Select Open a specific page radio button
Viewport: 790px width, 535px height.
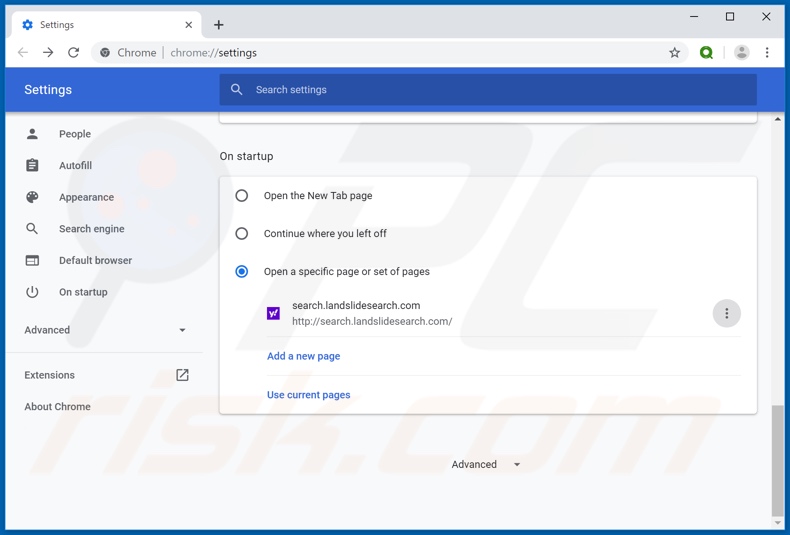click(x=242, y=272)
